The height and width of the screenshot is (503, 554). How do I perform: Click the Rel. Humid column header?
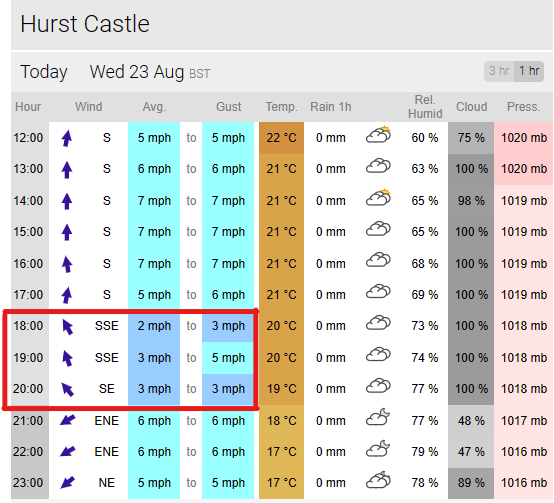(425, 107)
